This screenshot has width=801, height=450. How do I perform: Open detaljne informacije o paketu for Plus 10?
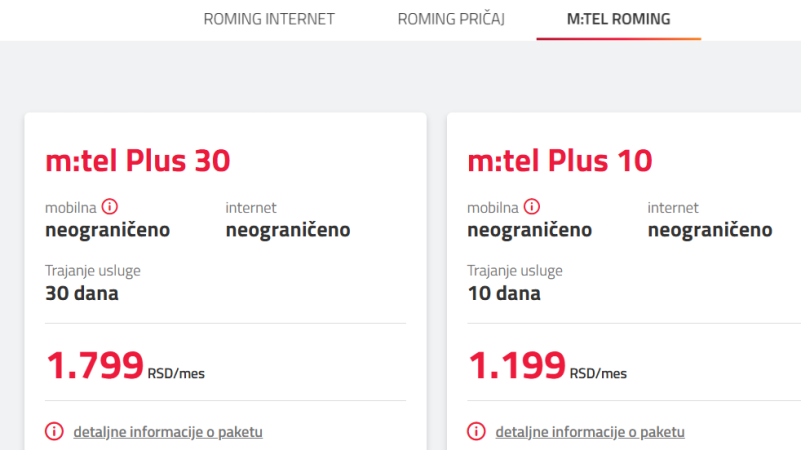pos(590,432)
